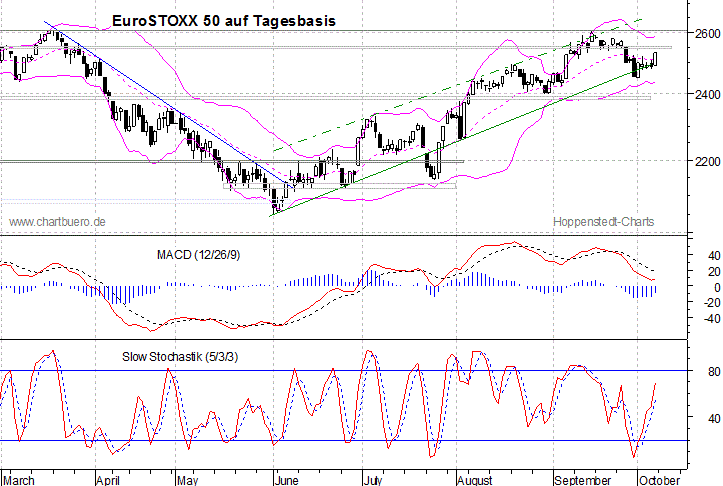Click the March label on time axis

coord(19,480)
